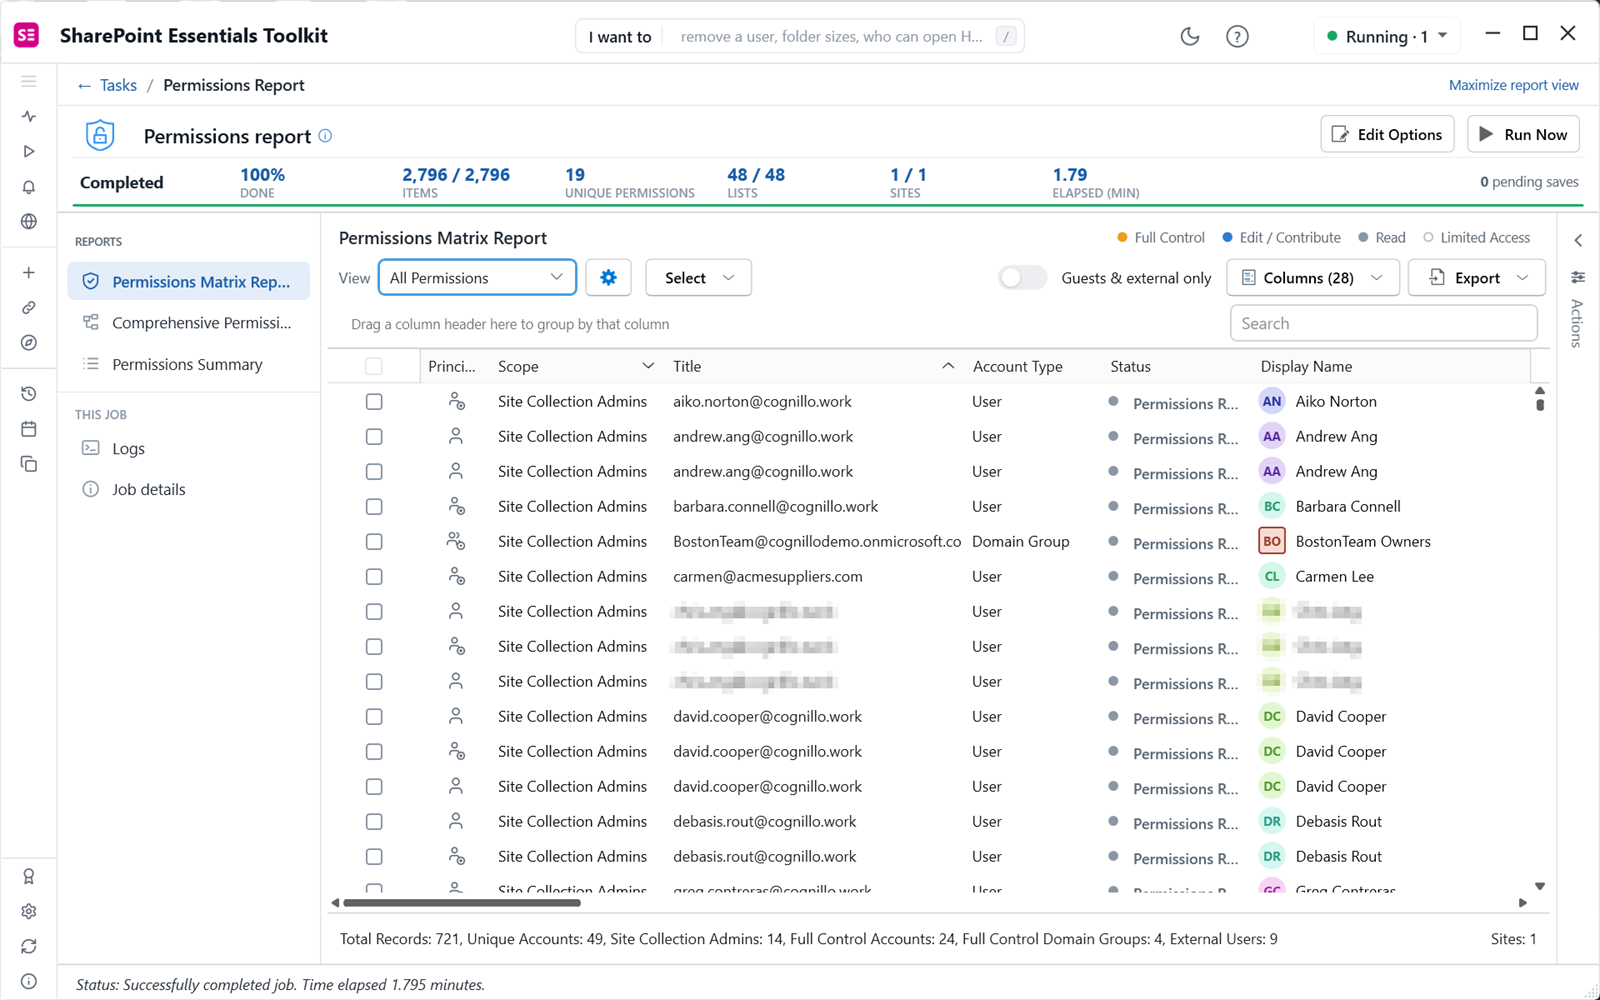Open link icon in left sidebar
1600x1000 pixels.
pyautogui.click(x=29, y=307)
